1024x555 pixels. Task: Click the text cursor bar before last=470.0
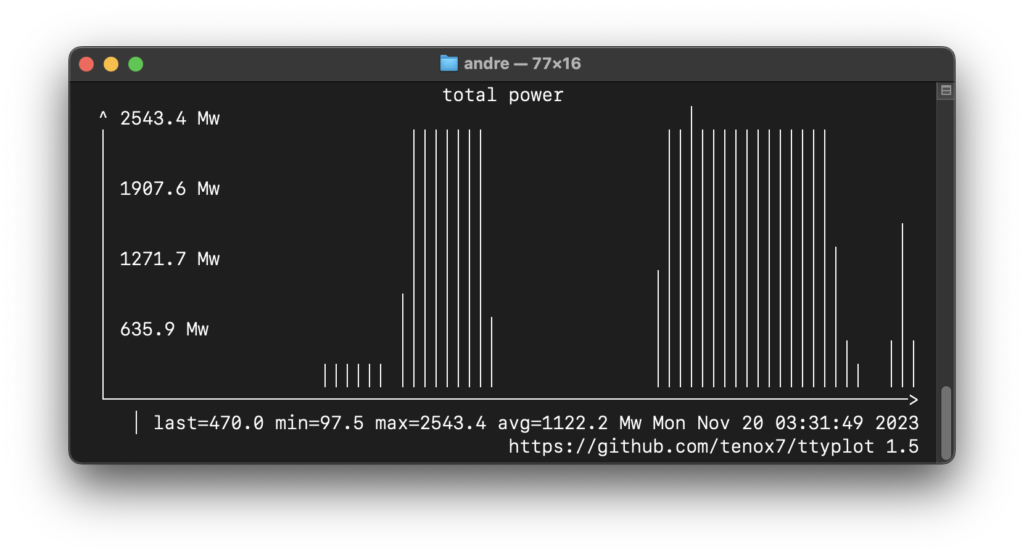(x=136, y=423)
